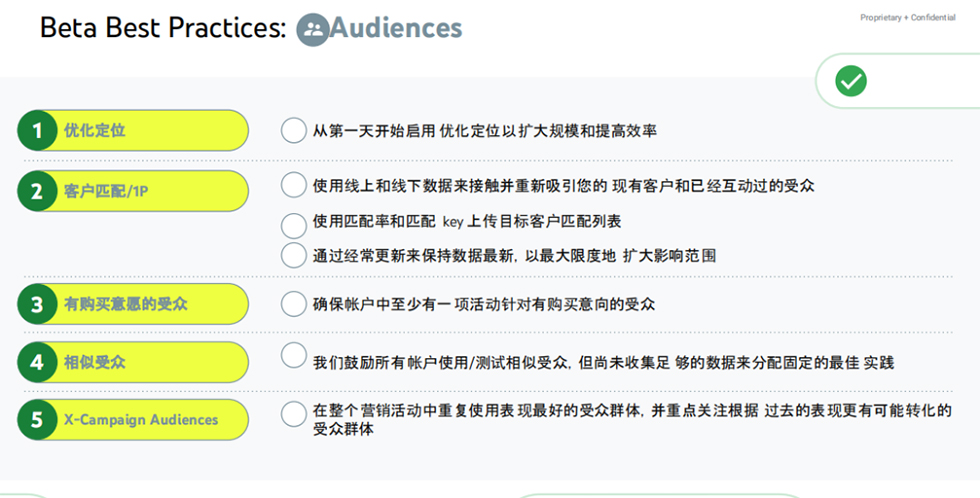Select the 相似受众 yellow label
Screen dimensions: 980x498
pos(150,362)
